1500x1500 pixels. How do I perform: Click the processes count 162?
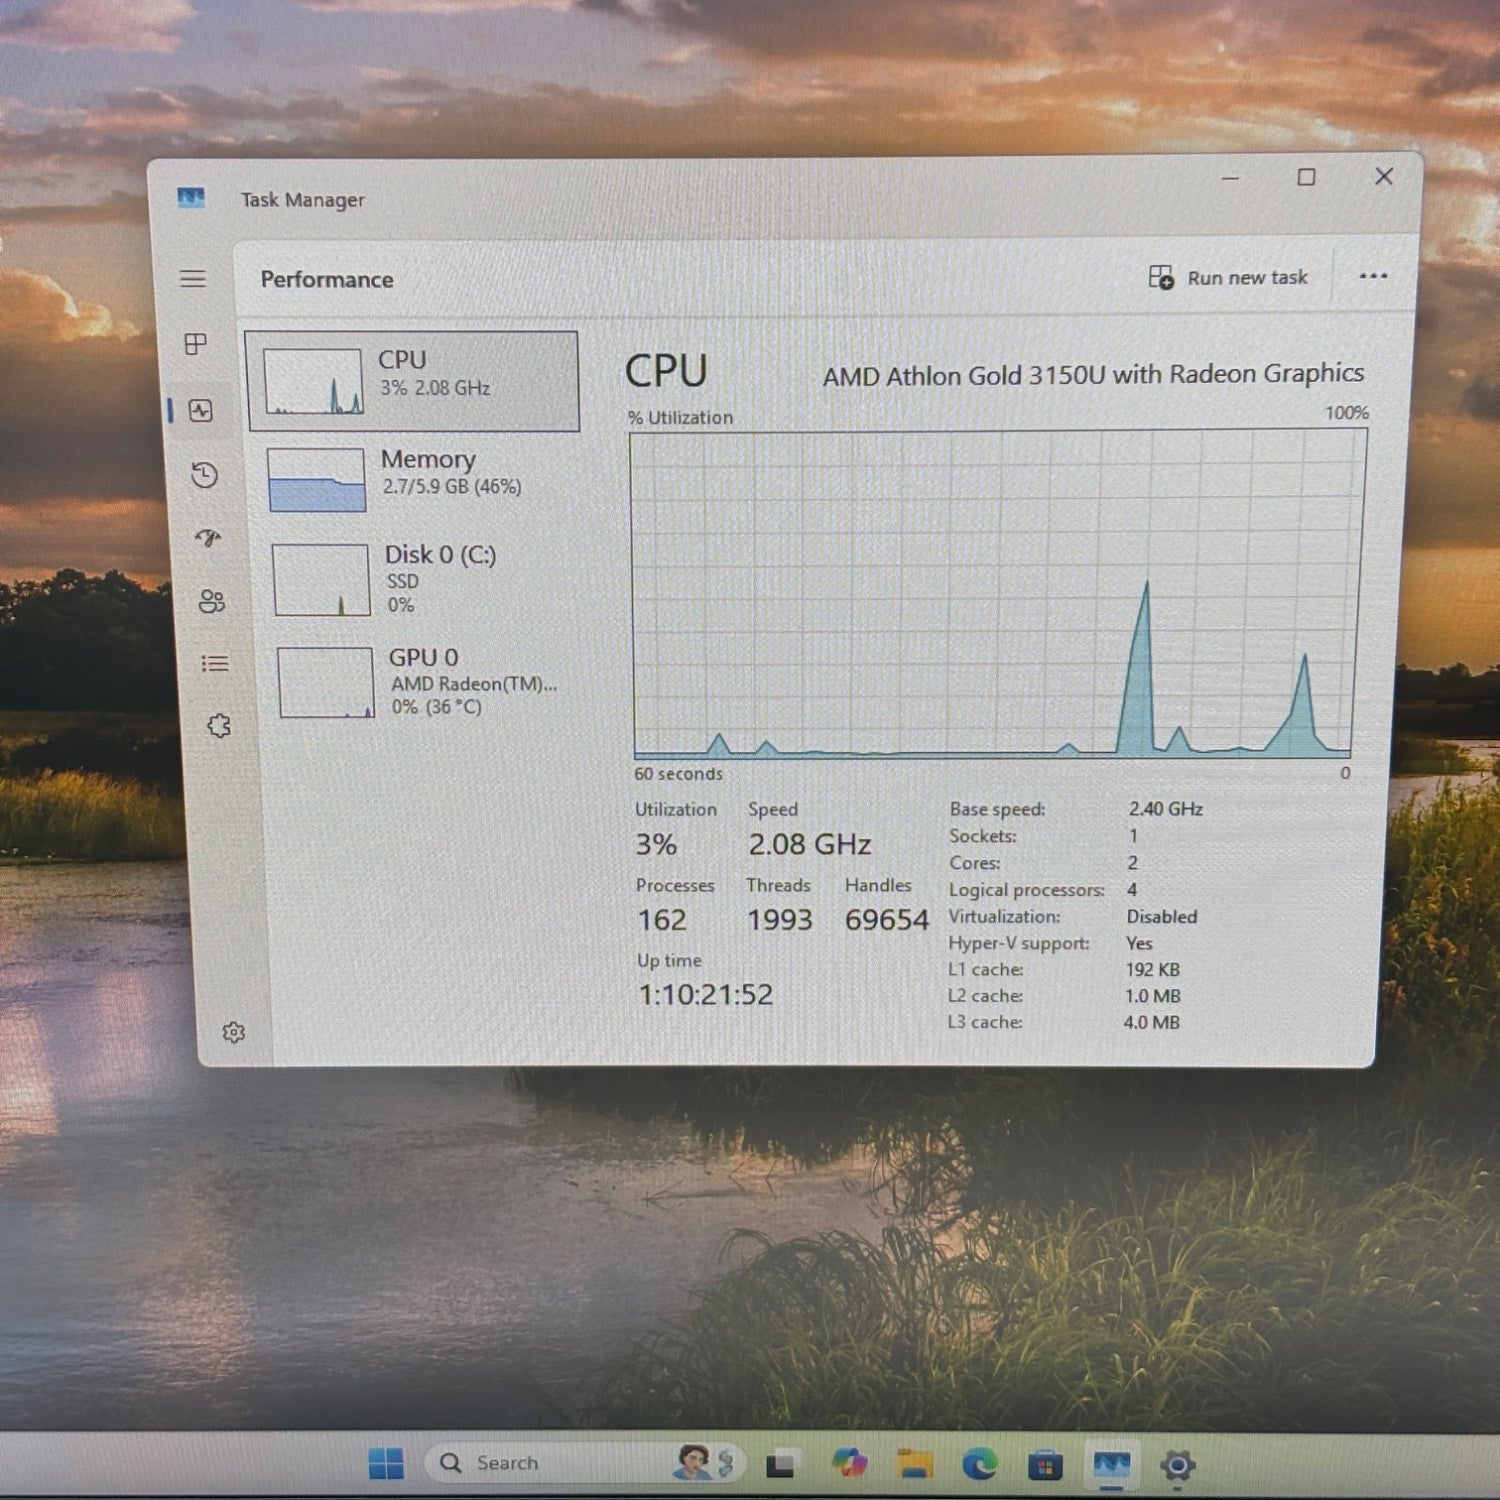pos(662,920)
